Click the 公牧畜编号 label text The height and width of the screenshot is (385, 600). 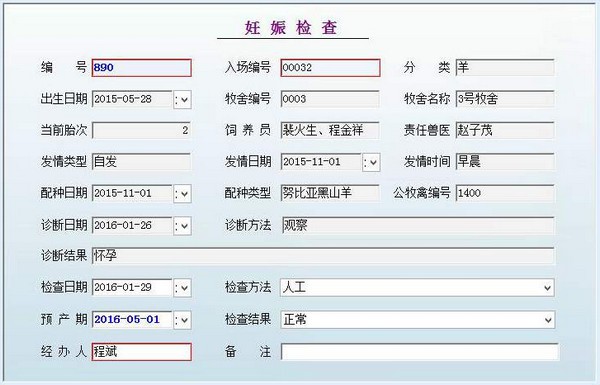pos(422,193)
